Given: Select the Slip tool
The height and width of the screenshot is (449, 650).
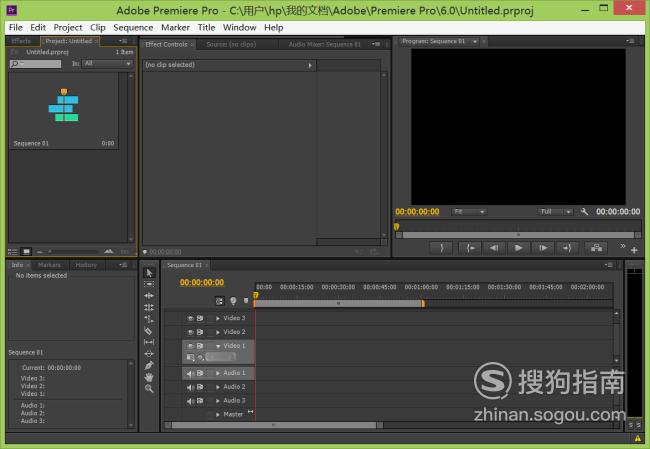Looking at the screenshot, I should click(x=149, y=342).
